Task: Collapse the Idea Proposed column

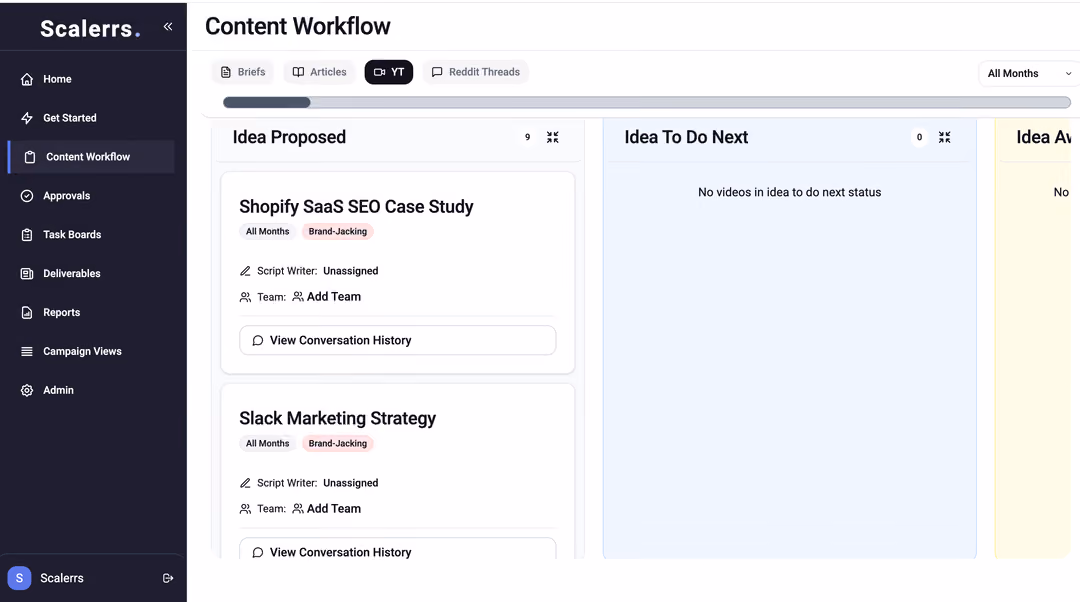Action: pos(552,137)
